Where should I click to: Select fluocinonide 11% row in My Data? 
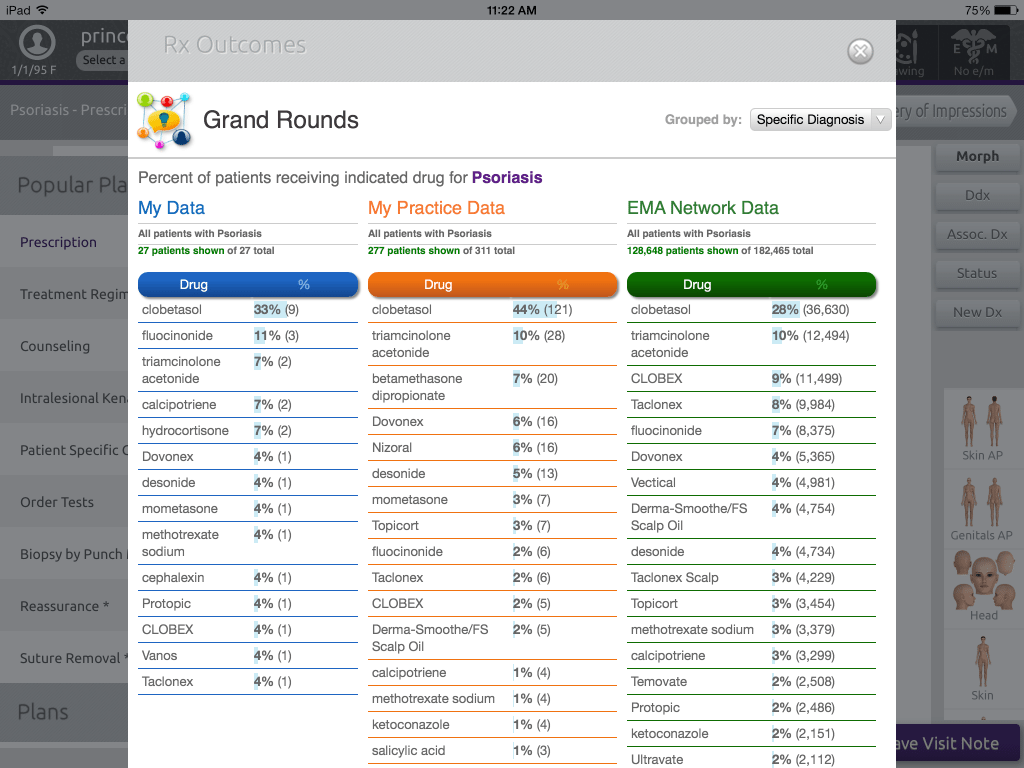248,336
